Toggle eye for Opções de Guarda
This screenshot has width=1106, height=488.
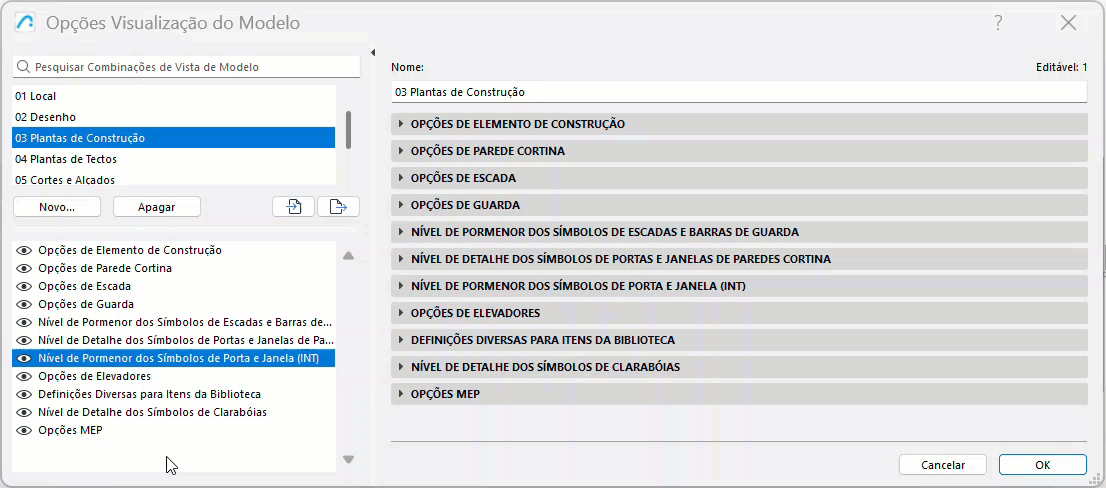(25, 305)
